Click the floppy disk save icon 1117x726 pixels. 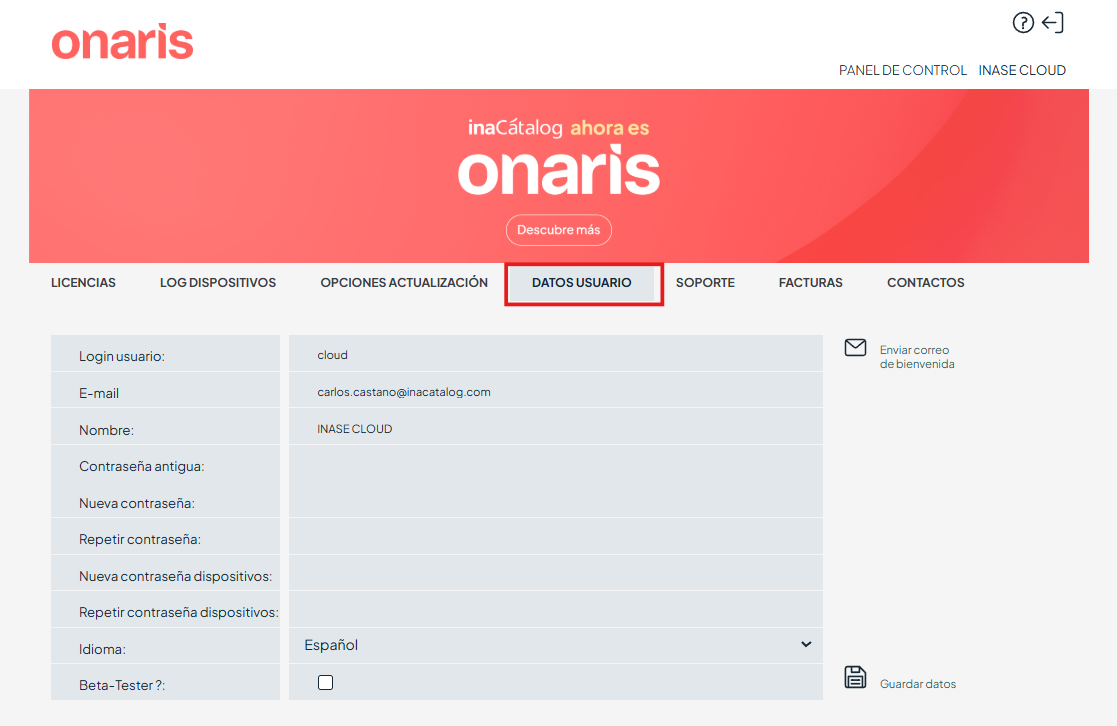(855, 677)
